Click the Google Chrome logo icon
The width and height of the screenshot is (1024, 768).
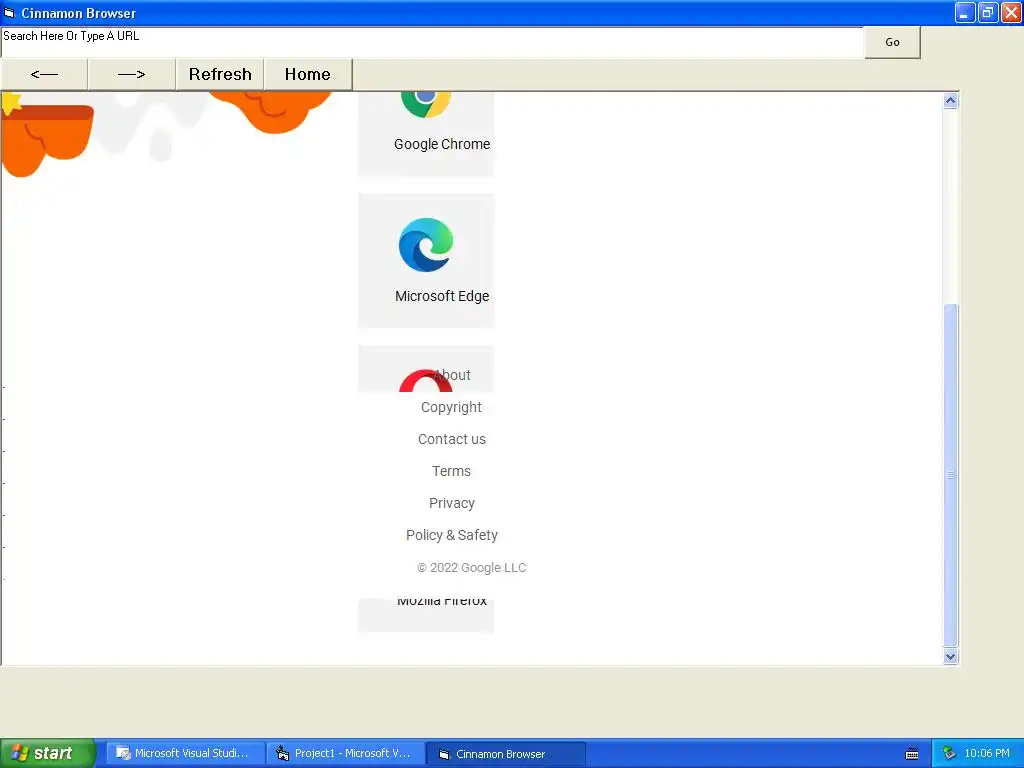point(425,105)
